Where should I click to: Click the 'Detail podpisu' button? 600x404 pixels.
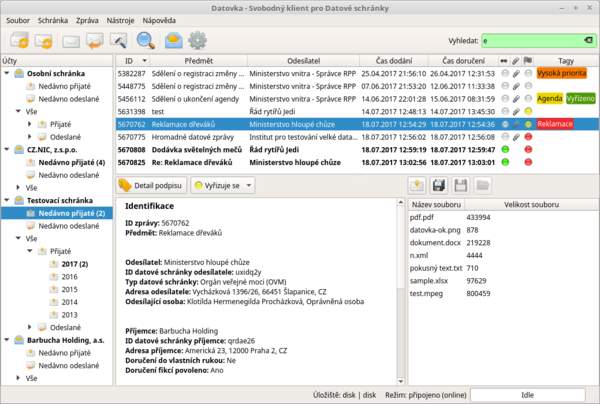151,185
